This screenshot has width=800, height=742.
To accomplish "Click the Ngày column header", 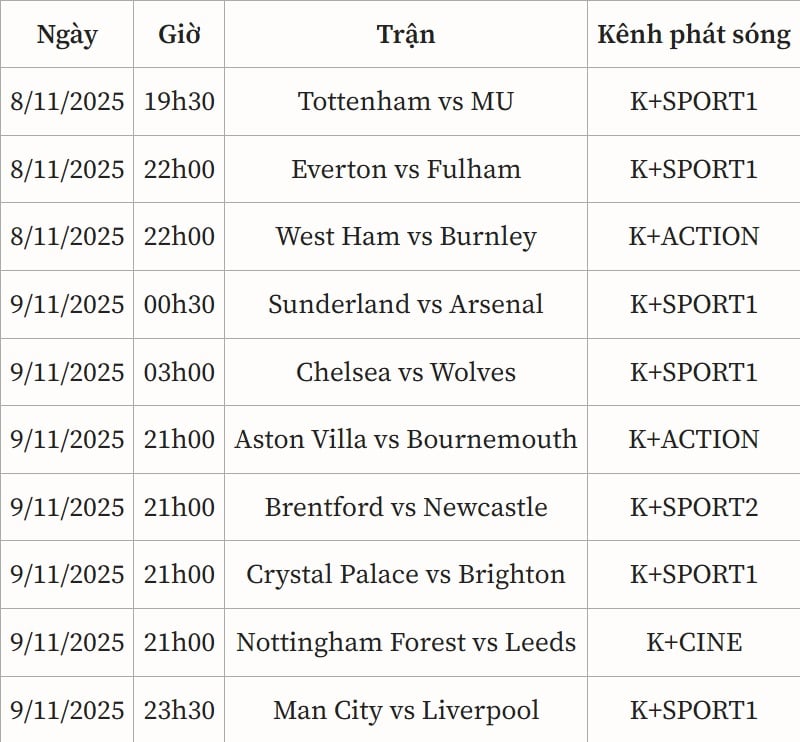I will (x=67, y=34).
